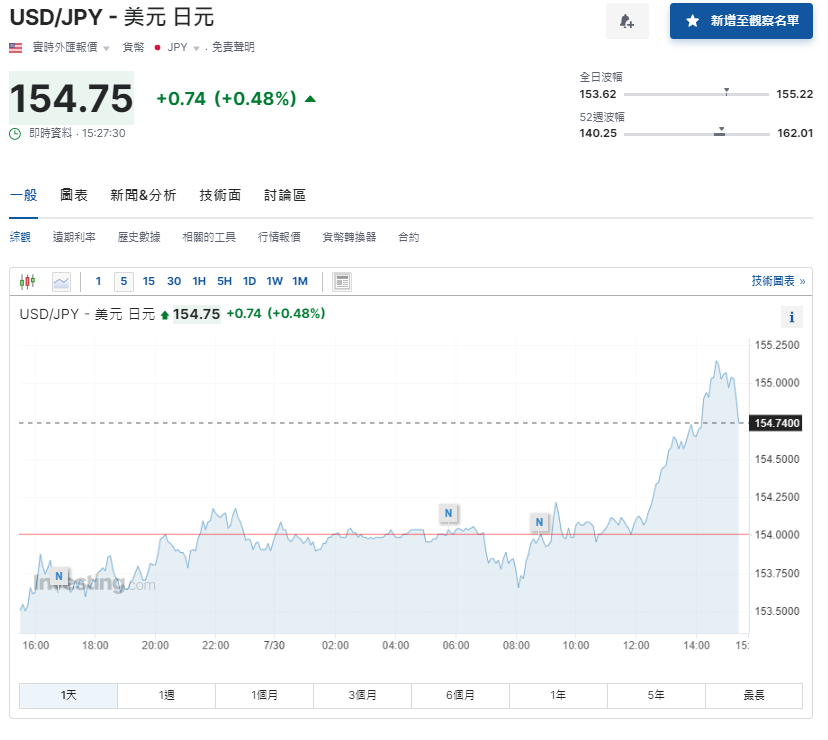Click the info icon above the chart
Screen dimensions: 828x740
click(792, 317)
